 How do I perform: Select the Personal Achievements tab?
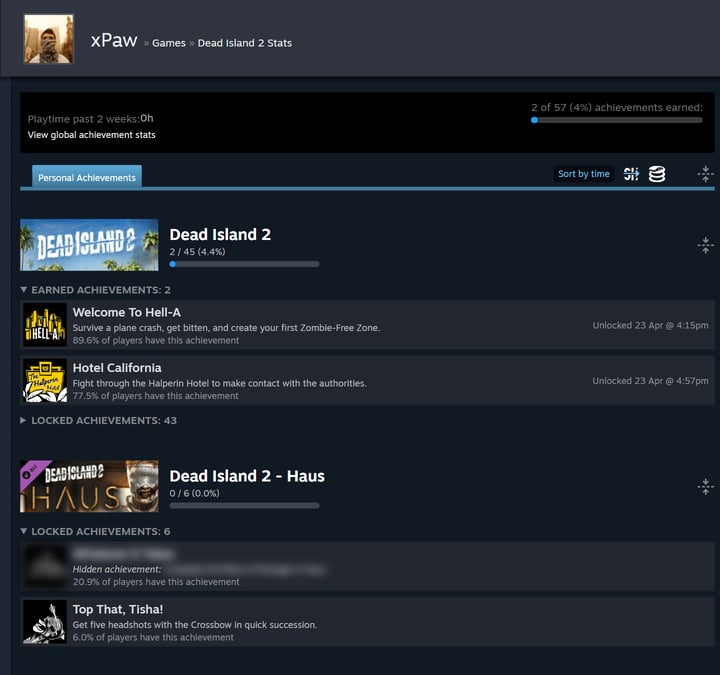pyautogui.click(x=87, y=177)
